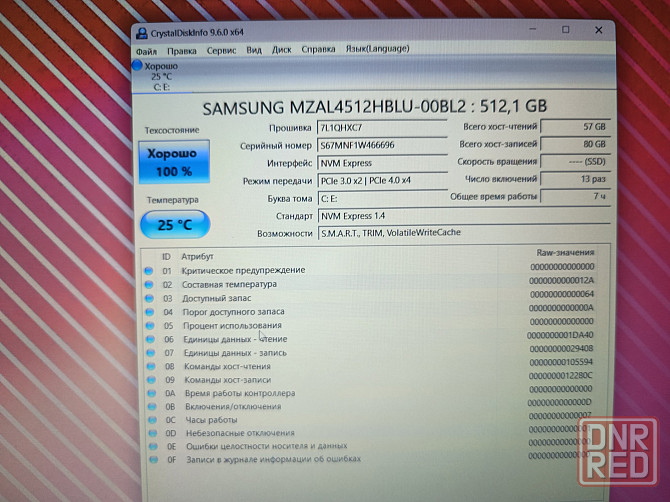Click the Возможности field S.M.A.R.T., TRIM
670x502 pixels.
pos(464,233)
